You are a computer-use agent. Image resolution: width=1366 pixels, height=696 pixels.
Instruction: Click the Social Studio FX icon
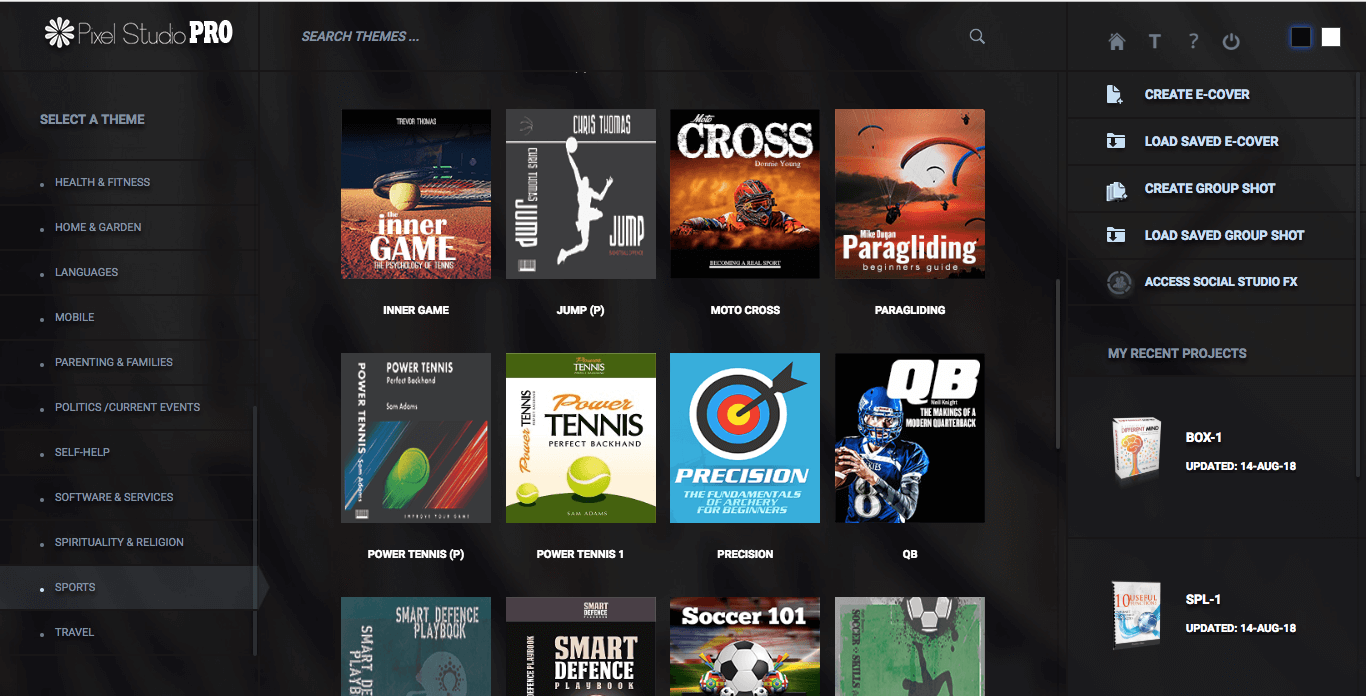[1119, 282]
